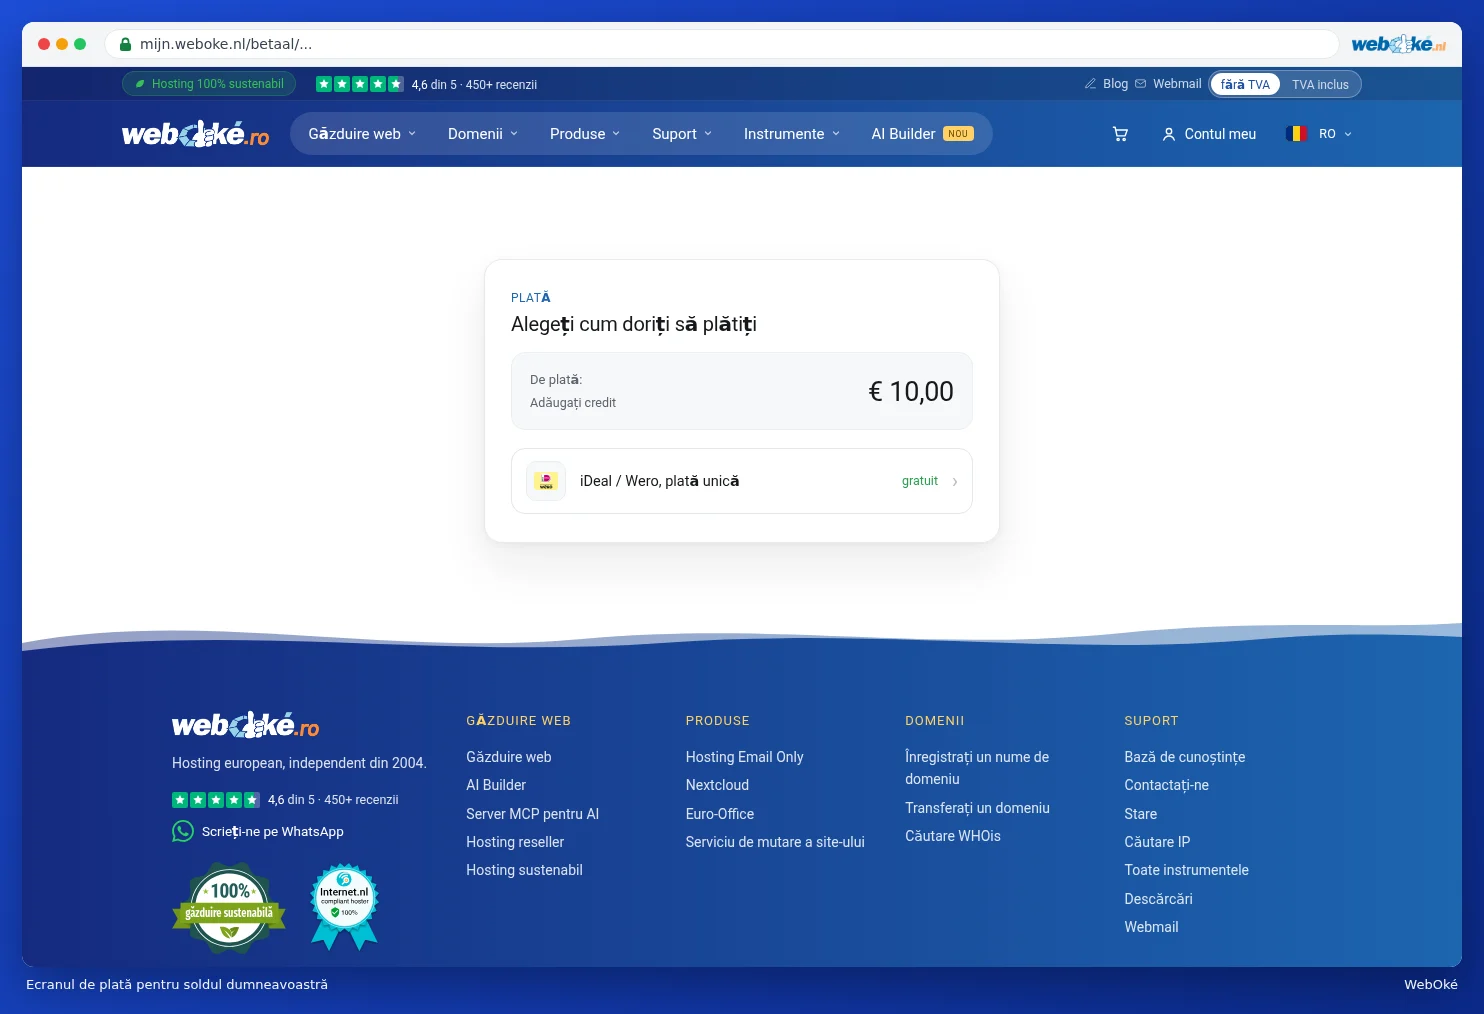Switch prices to TVA inclus
1484x1014 pixels.
point(1320,85)
